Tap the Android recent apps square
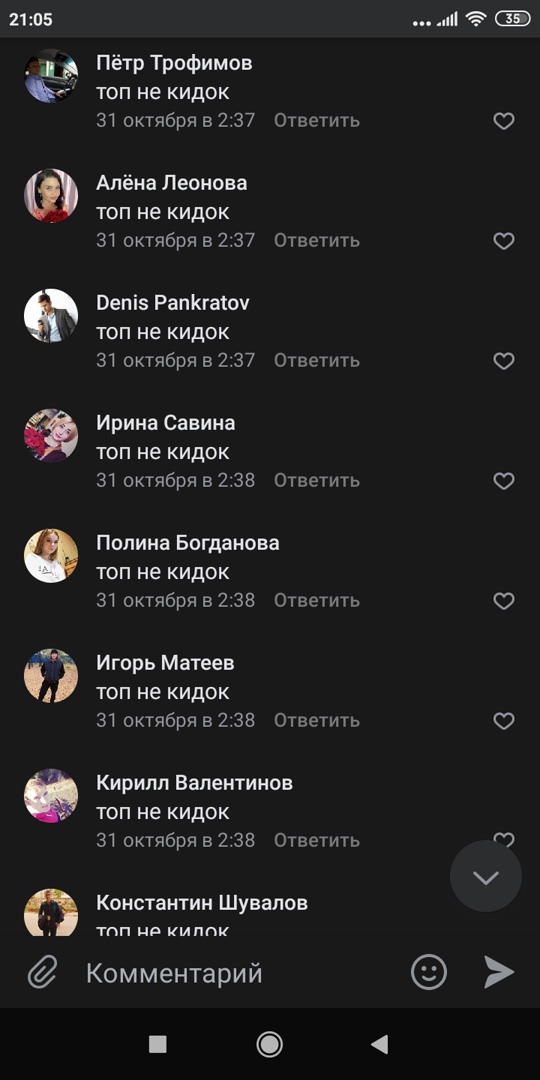 tap(158, 1044)
